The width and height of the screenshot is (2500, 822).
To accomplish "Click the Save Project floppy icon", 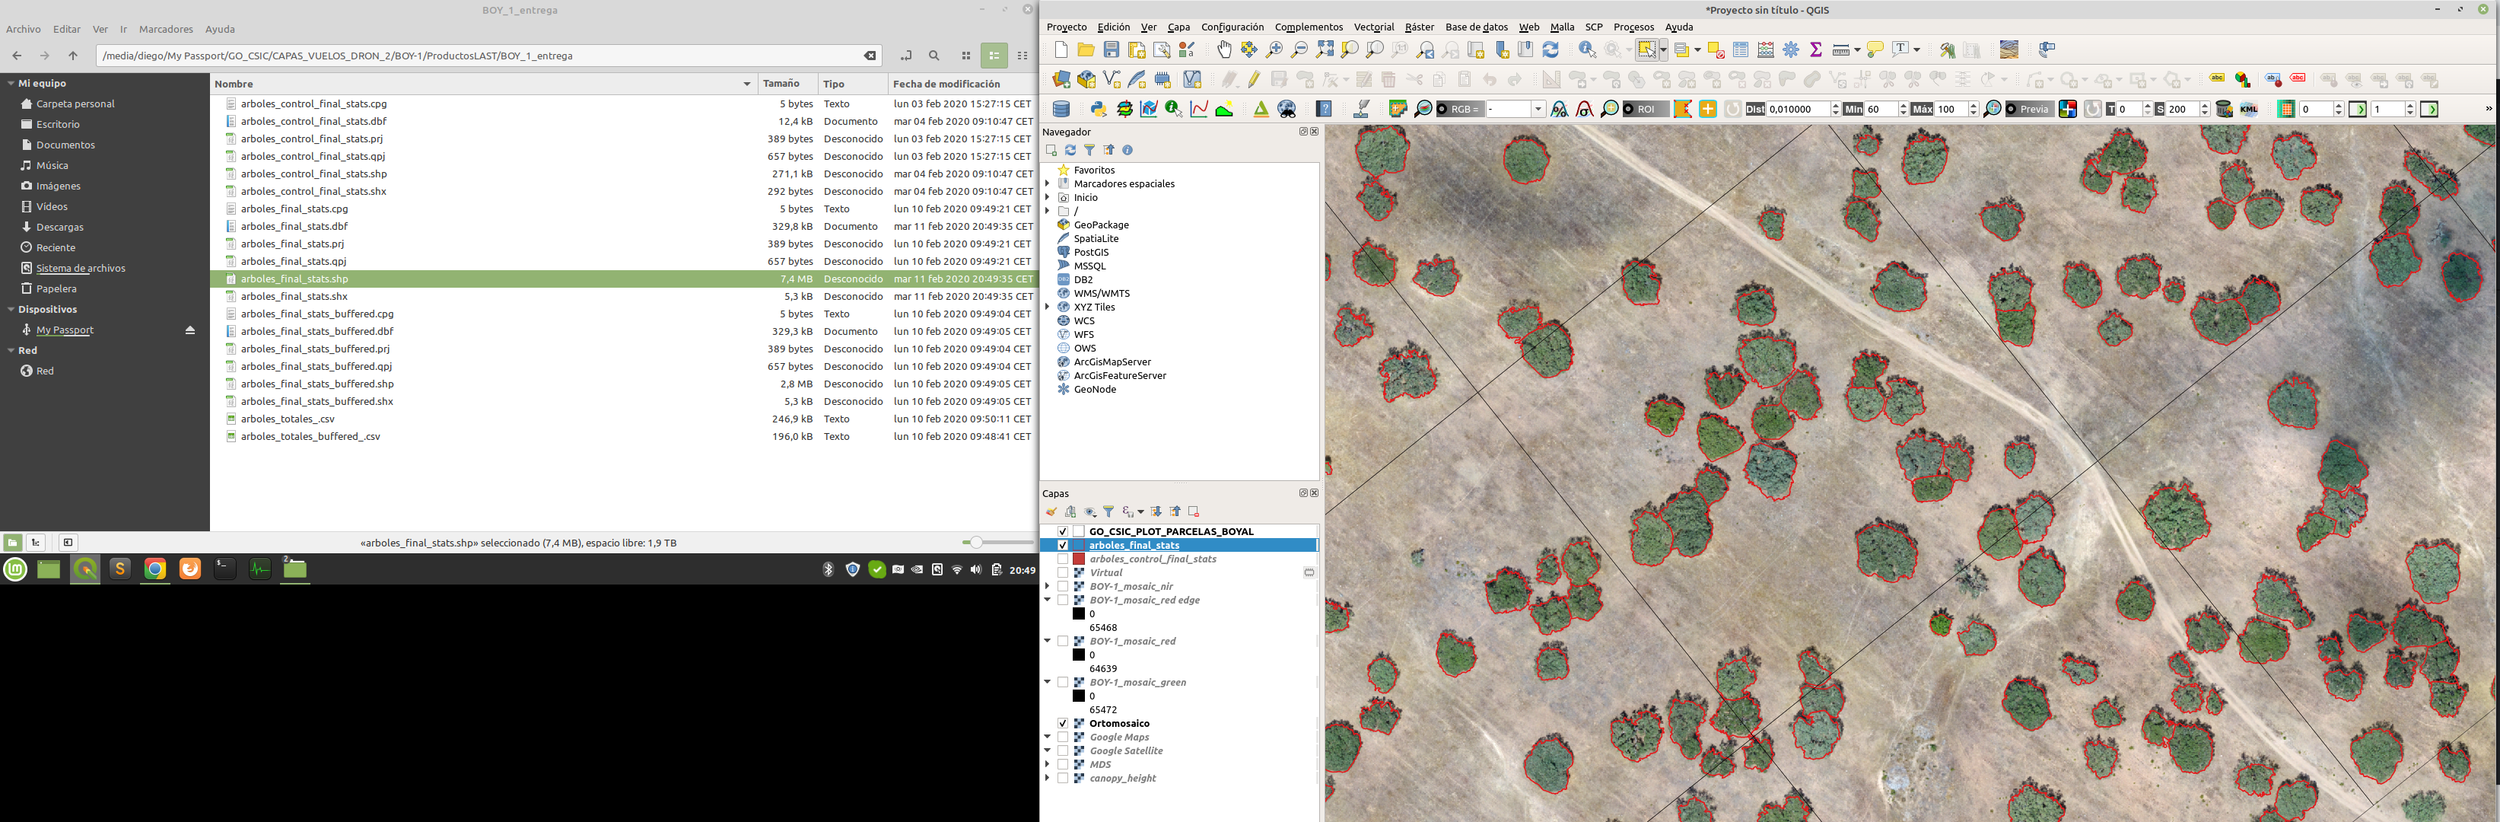I will click(1111, 49).
